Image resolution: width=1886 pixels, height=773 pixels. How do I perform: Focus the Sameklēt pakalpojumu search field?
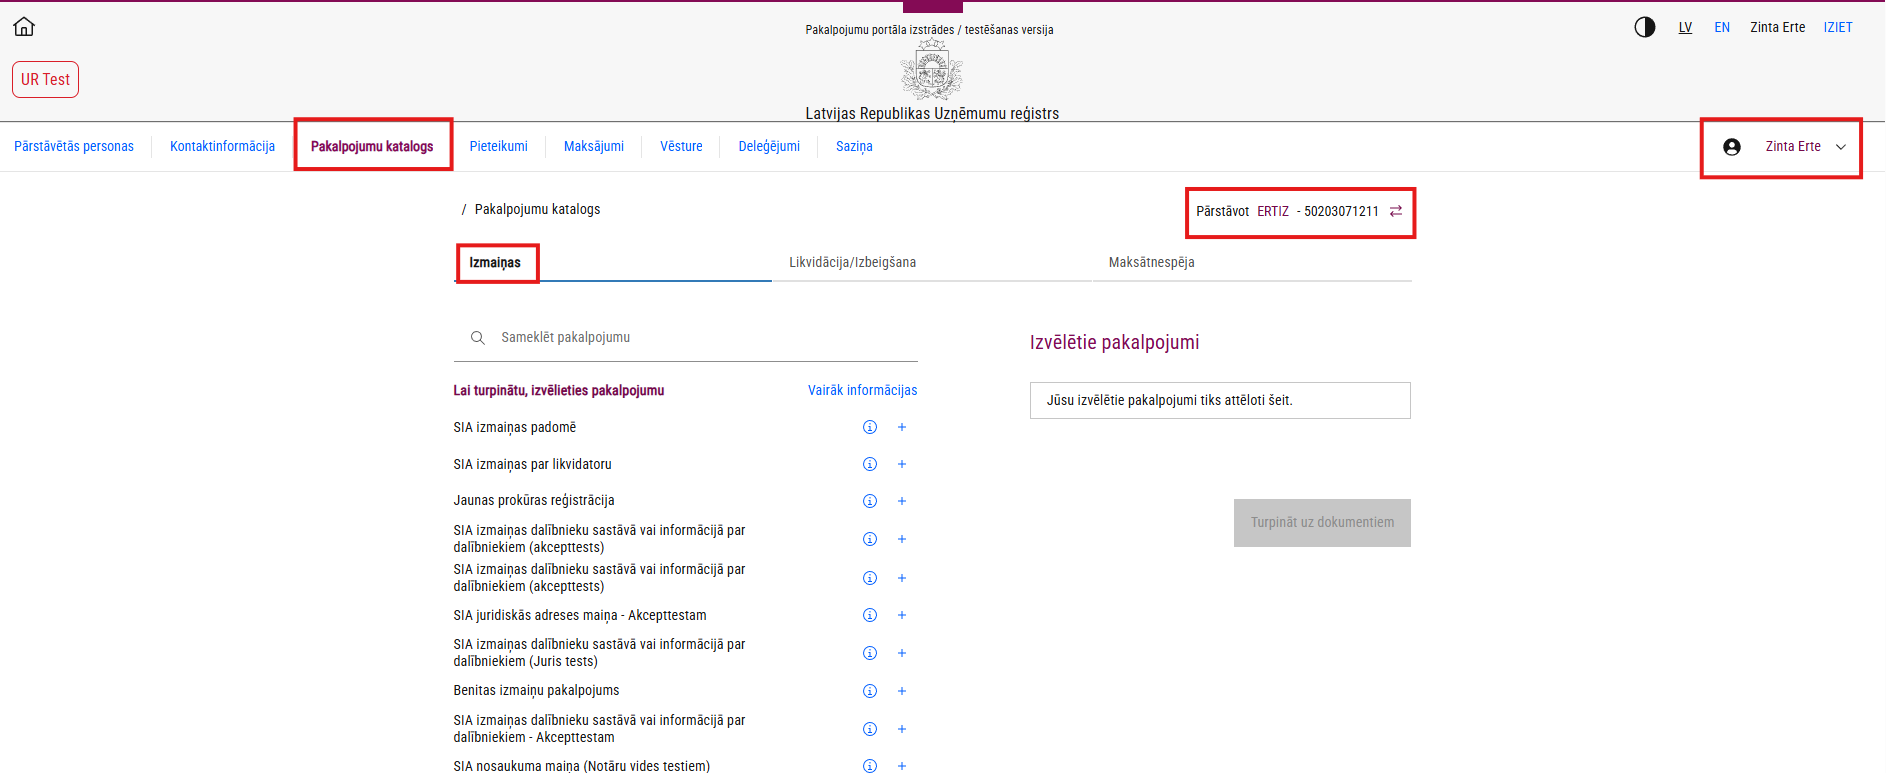(685, 338)
